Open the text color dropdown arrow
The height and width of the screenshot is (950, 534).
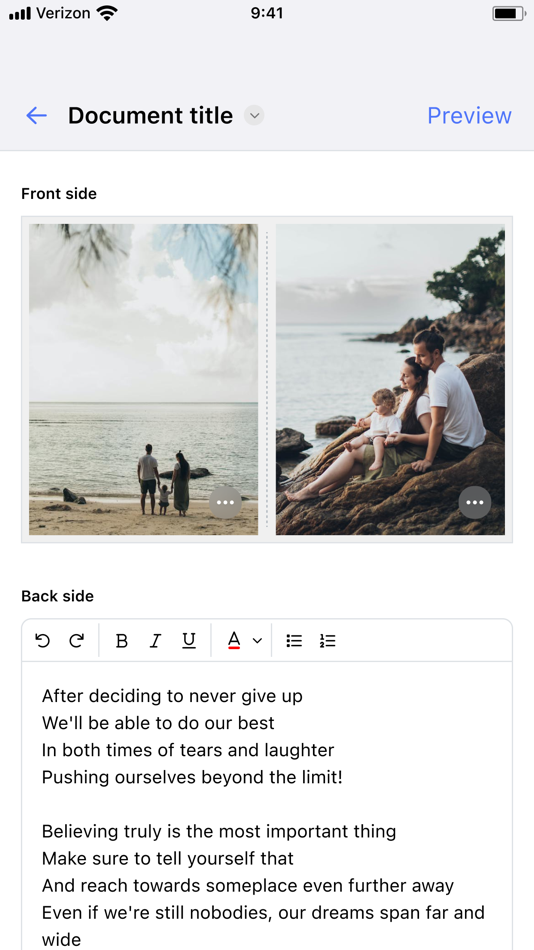coord(257,640)
